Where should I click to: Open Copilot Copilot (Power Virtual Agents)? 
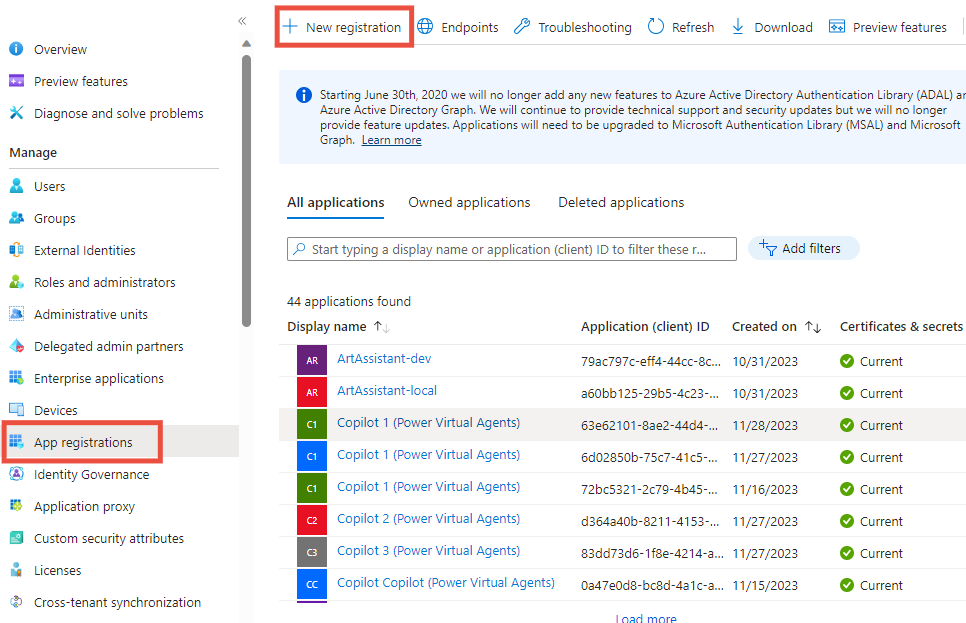click(445, 583)
